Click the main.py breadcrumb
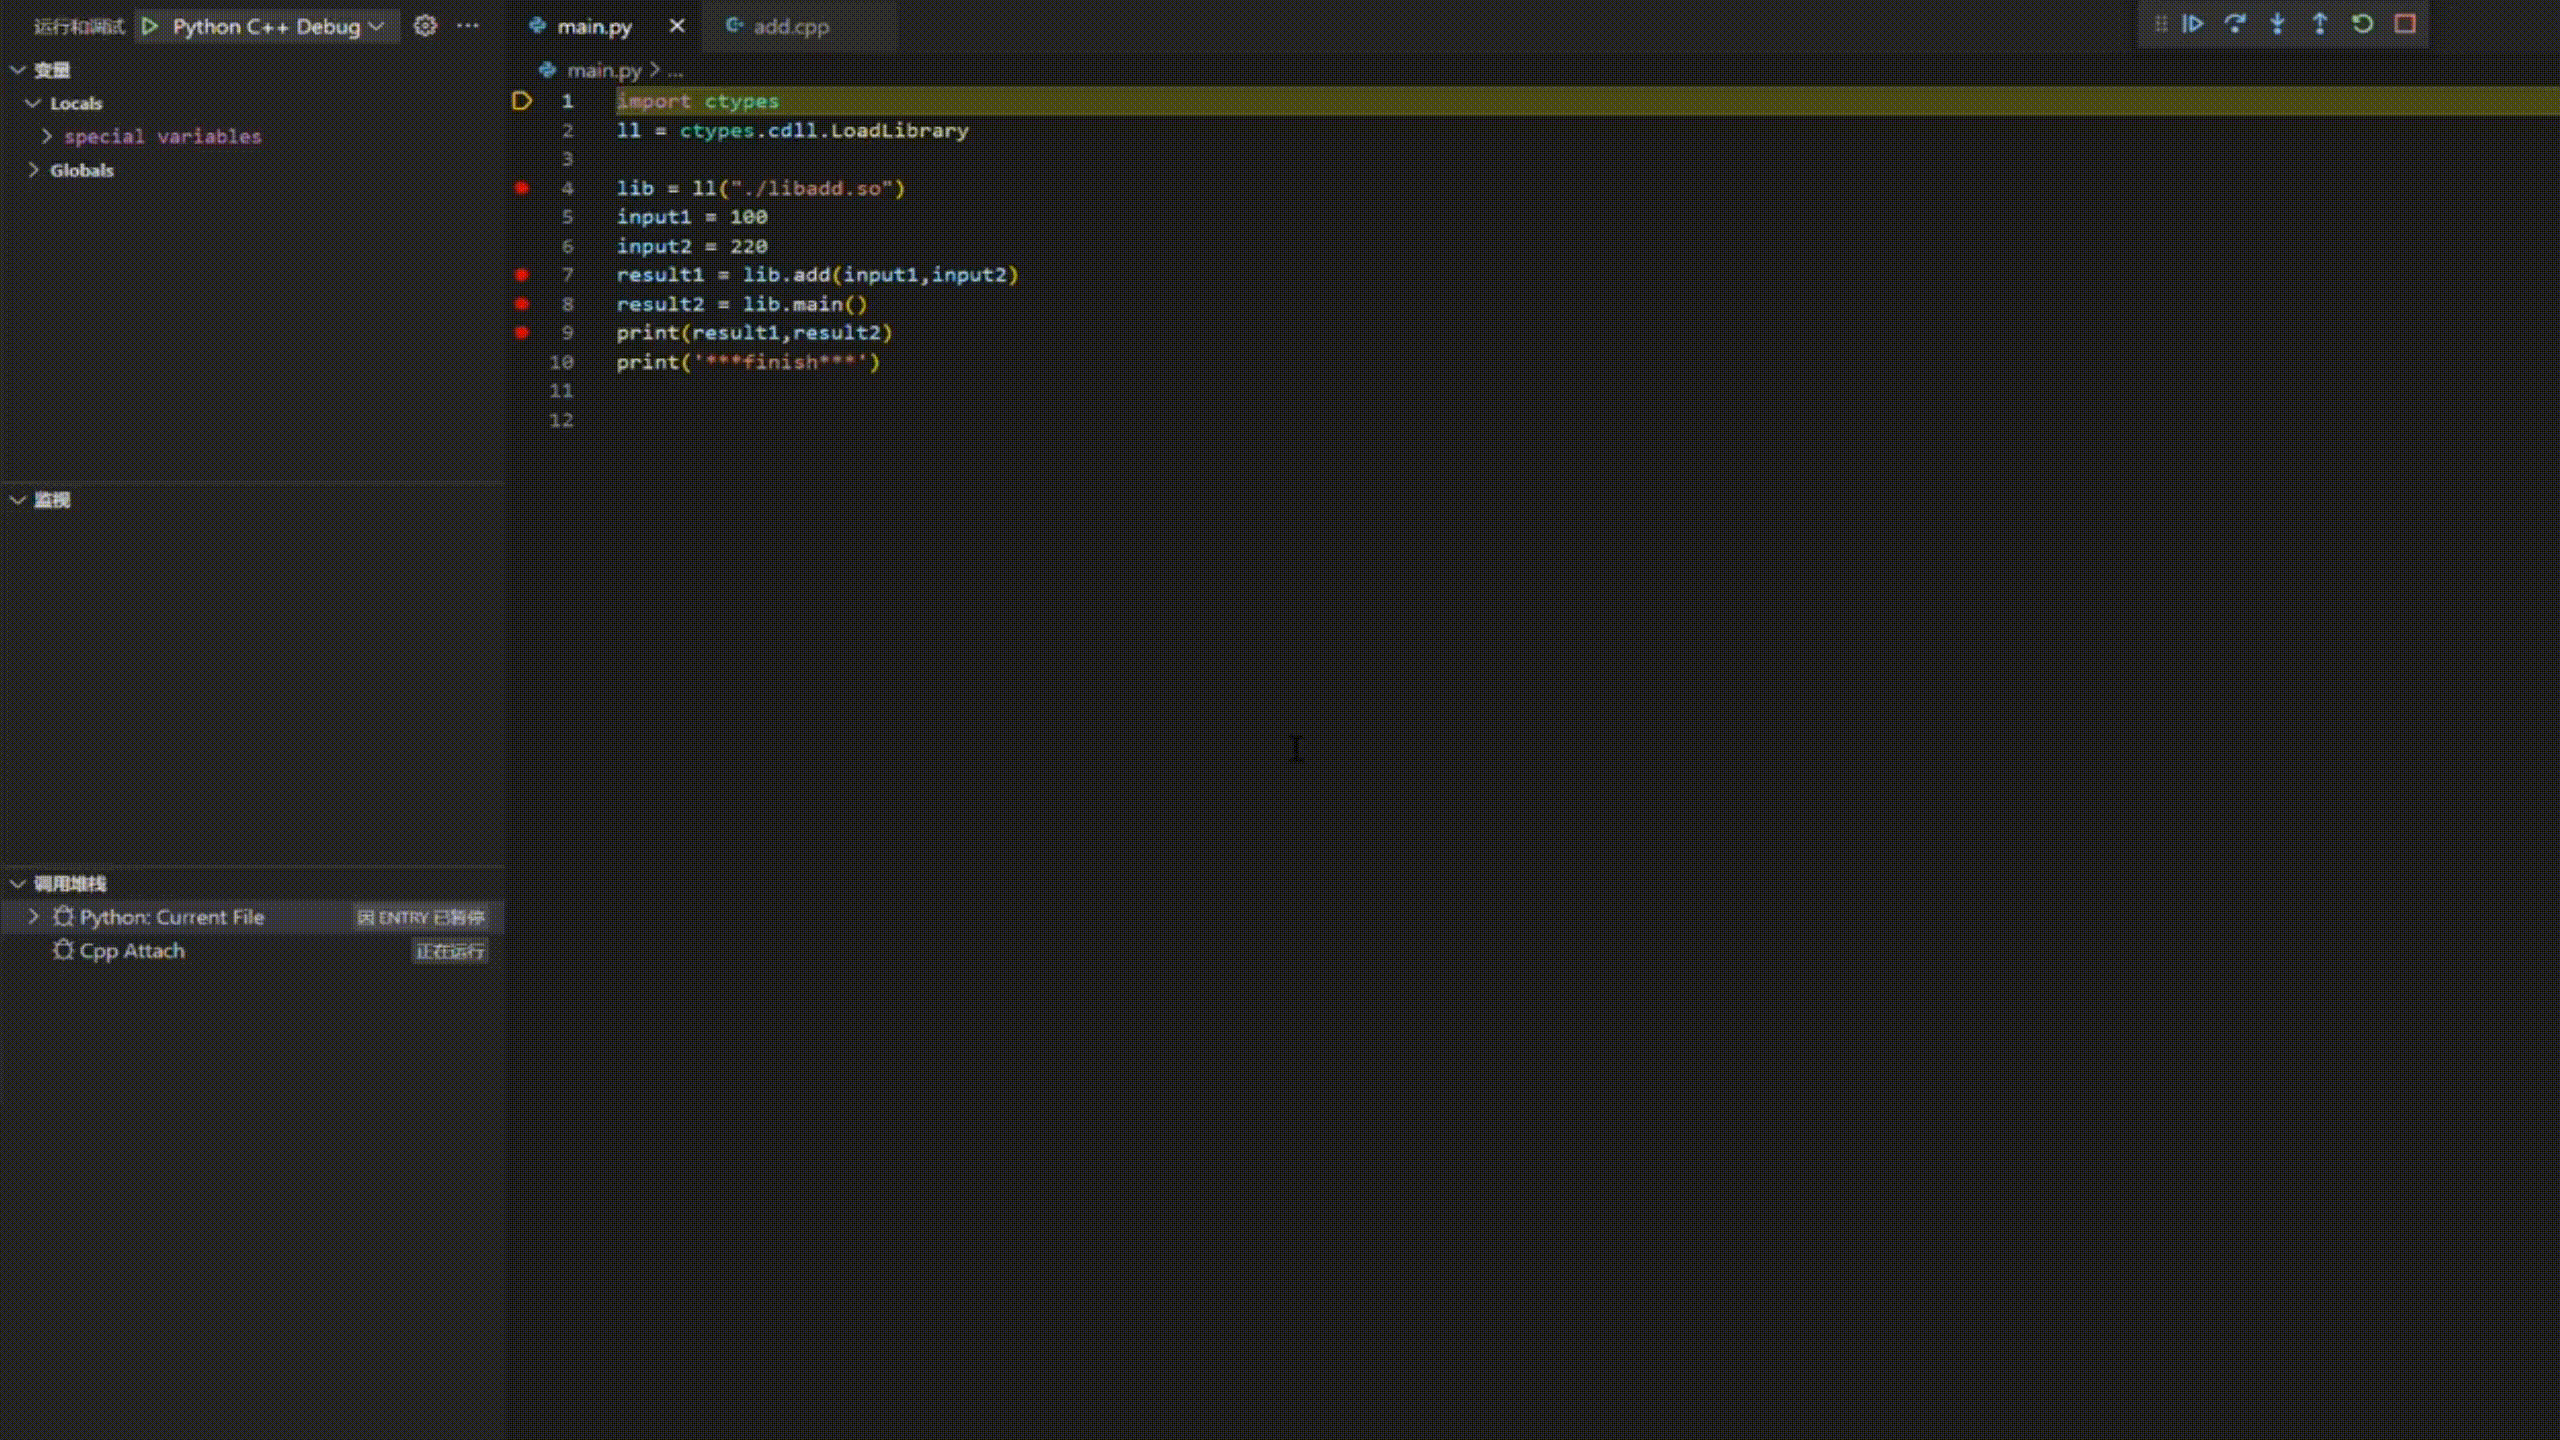The height and width of the screenshot is (1440, 2560). 603,70
